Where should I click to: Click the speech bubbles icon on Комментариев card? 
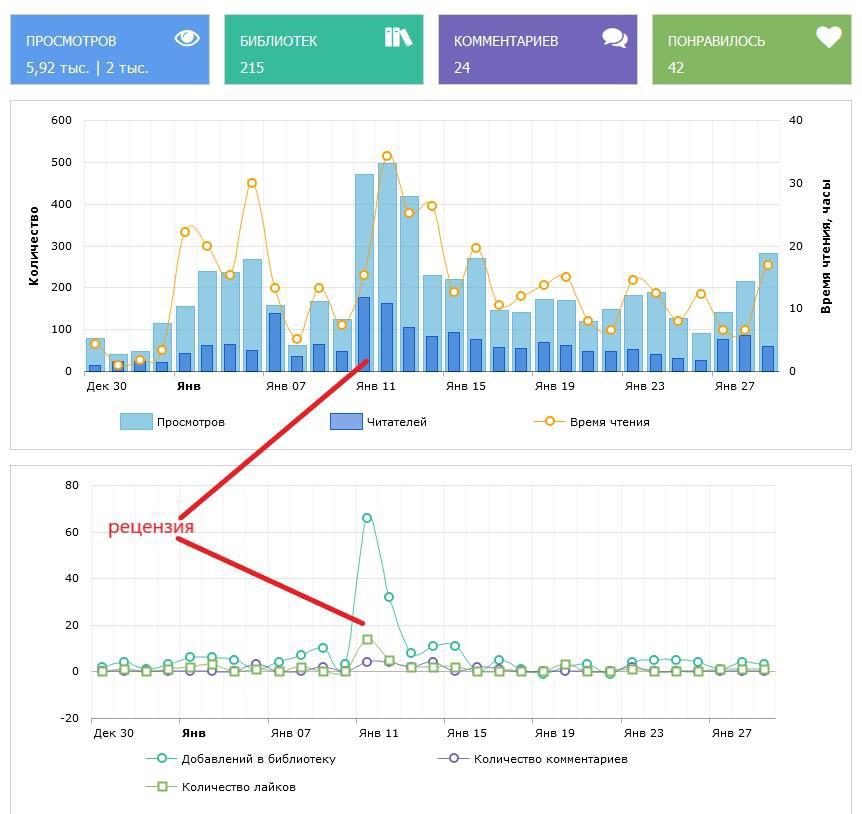(615, 38)
